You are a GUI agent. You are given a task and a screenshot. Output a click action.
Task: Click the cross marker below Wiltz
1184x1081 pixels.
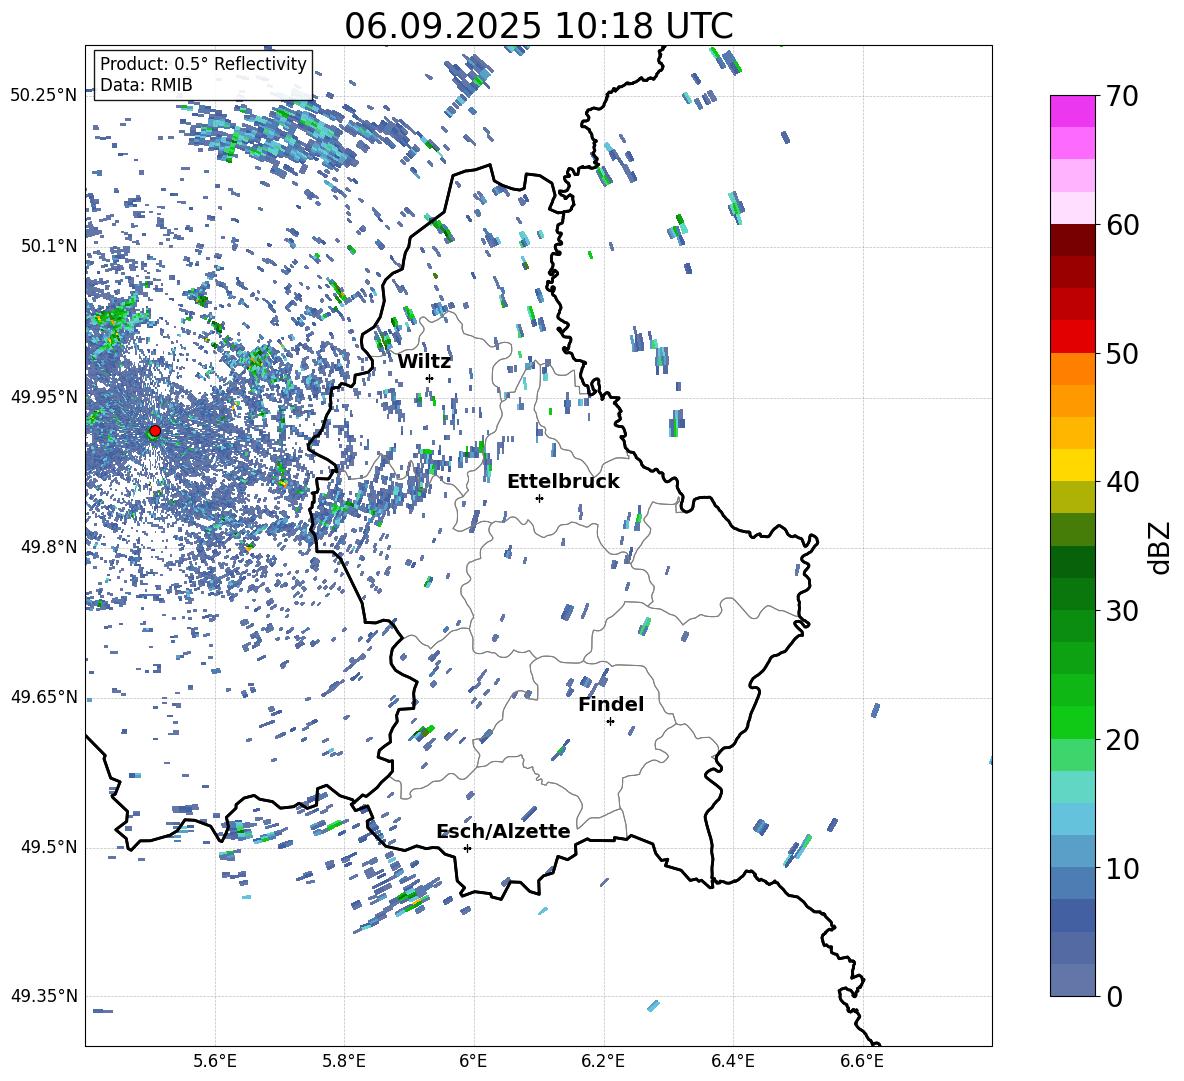(x=430, y=379)
